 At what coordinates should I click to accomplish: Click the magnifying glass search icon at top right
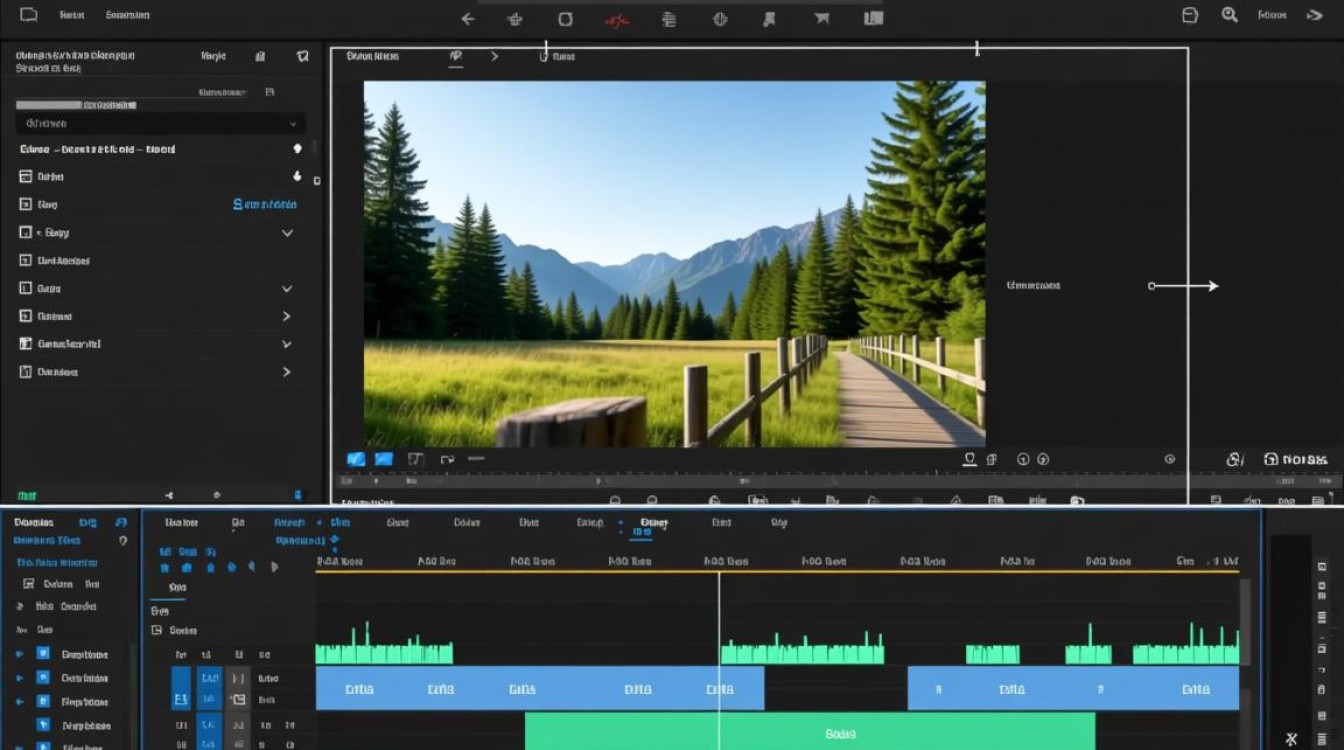tap(1230, 15)
